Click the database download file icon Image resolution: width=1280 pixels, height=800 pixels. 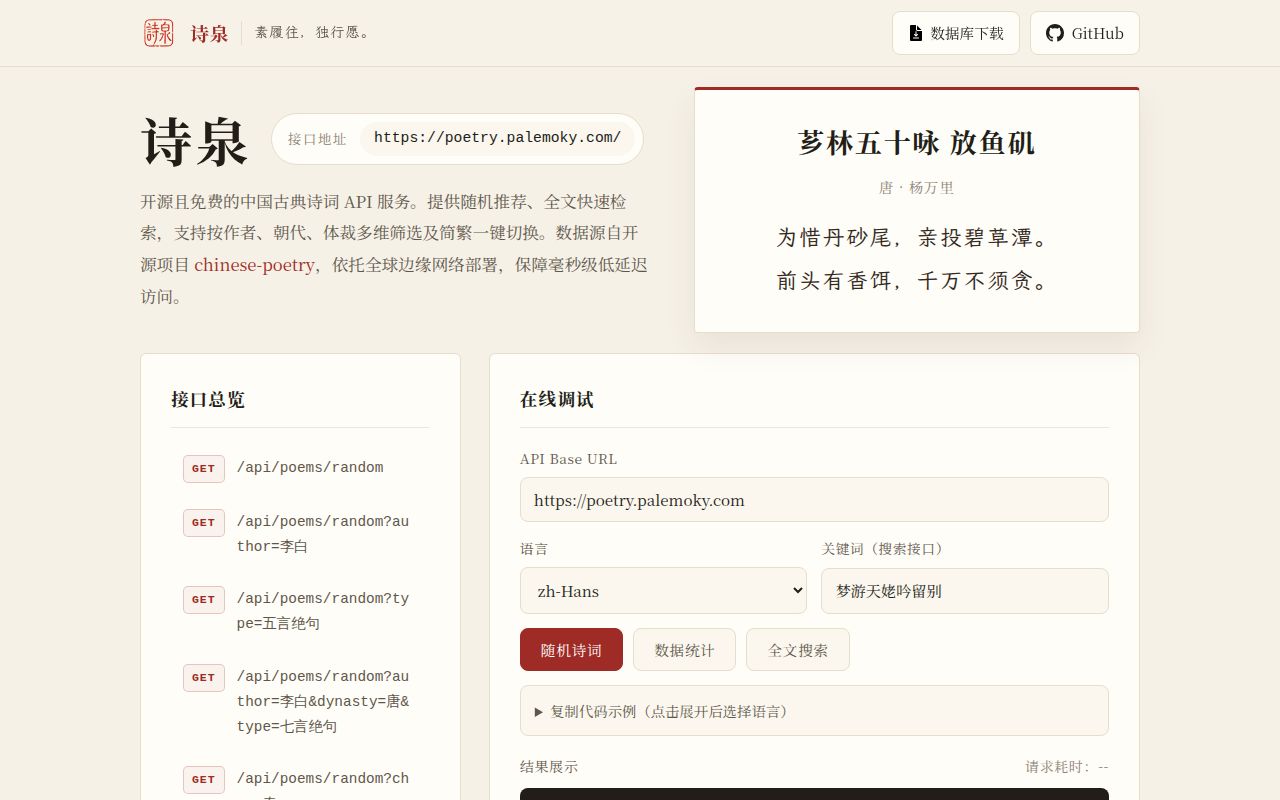coord(915,33)
